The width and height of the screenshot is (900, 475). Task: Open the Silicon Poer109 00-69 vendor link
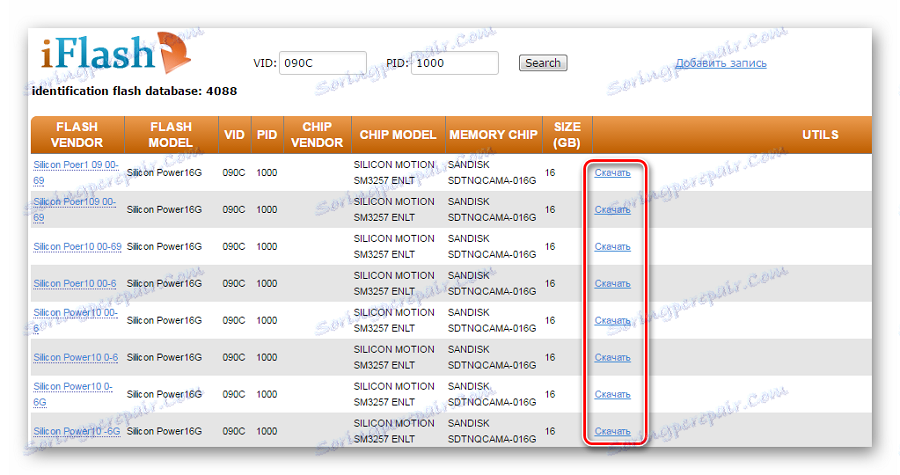click(75, 209)
